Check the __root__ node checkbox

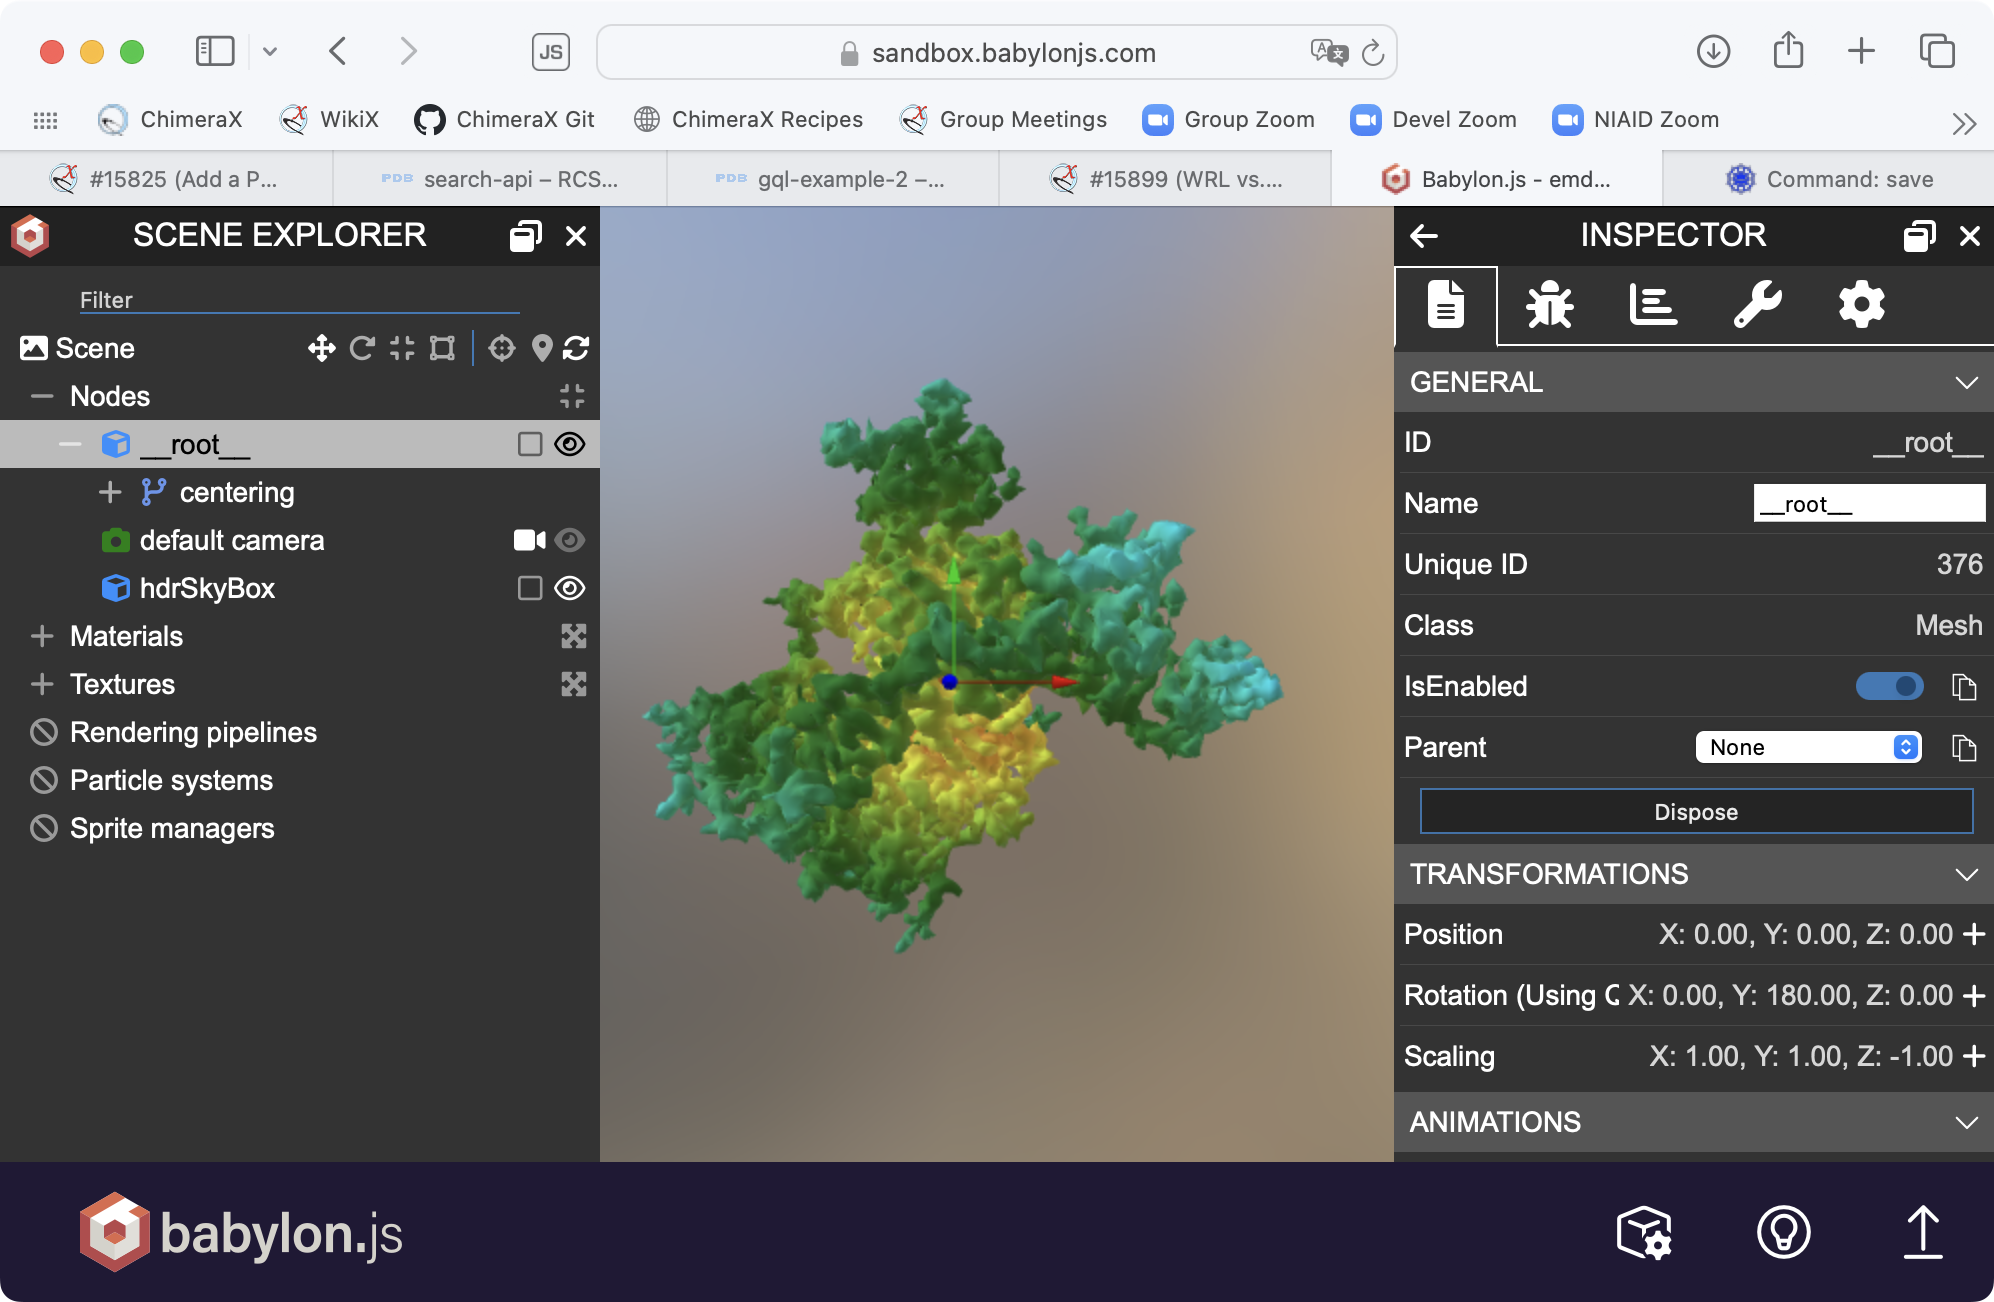(530, 444)
